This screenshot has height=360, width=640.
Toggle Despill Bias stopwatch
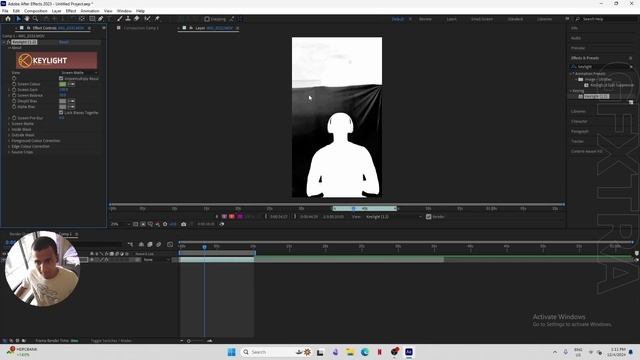14,101
